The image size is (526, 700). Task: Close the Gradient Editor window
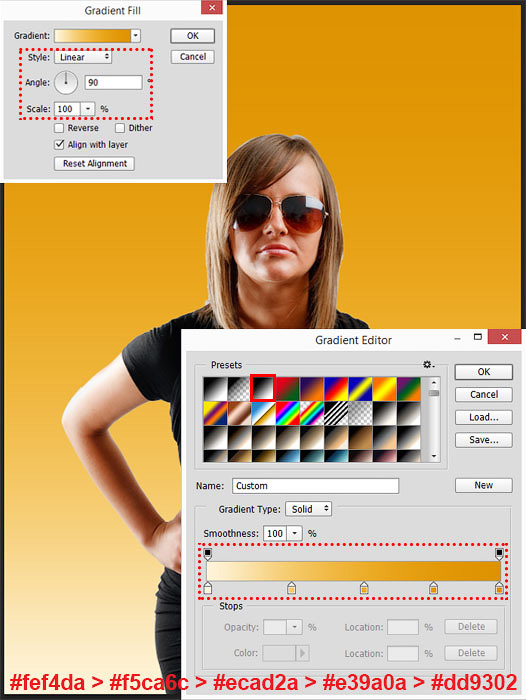504,337
